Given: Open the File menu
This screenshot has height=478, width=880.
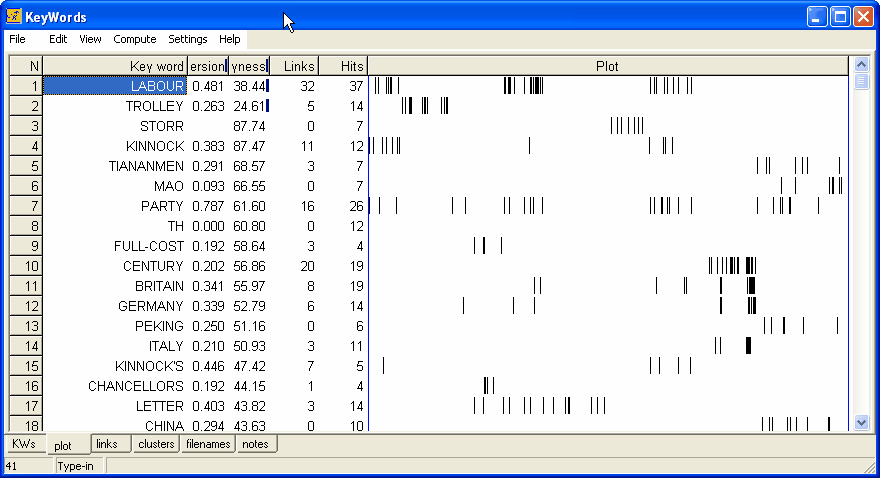Looking at the screenshot, I should pyautogui.click(x=17, y=39).
